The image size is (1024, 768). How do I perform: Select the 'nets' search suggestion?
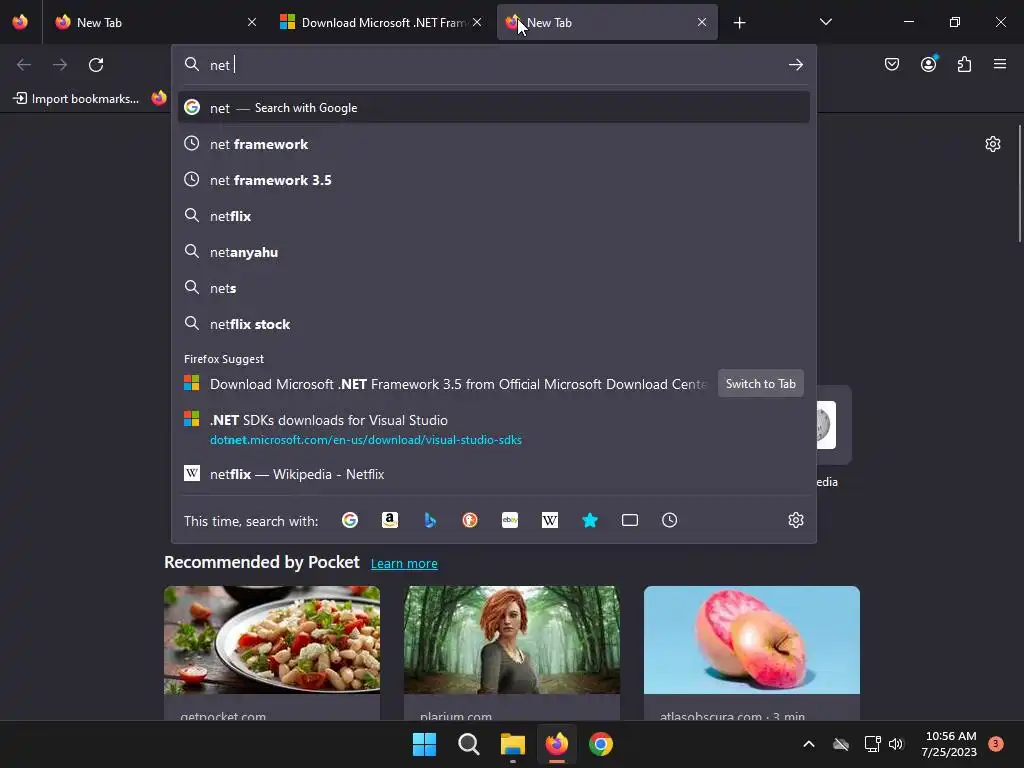(x=494, y=288)
